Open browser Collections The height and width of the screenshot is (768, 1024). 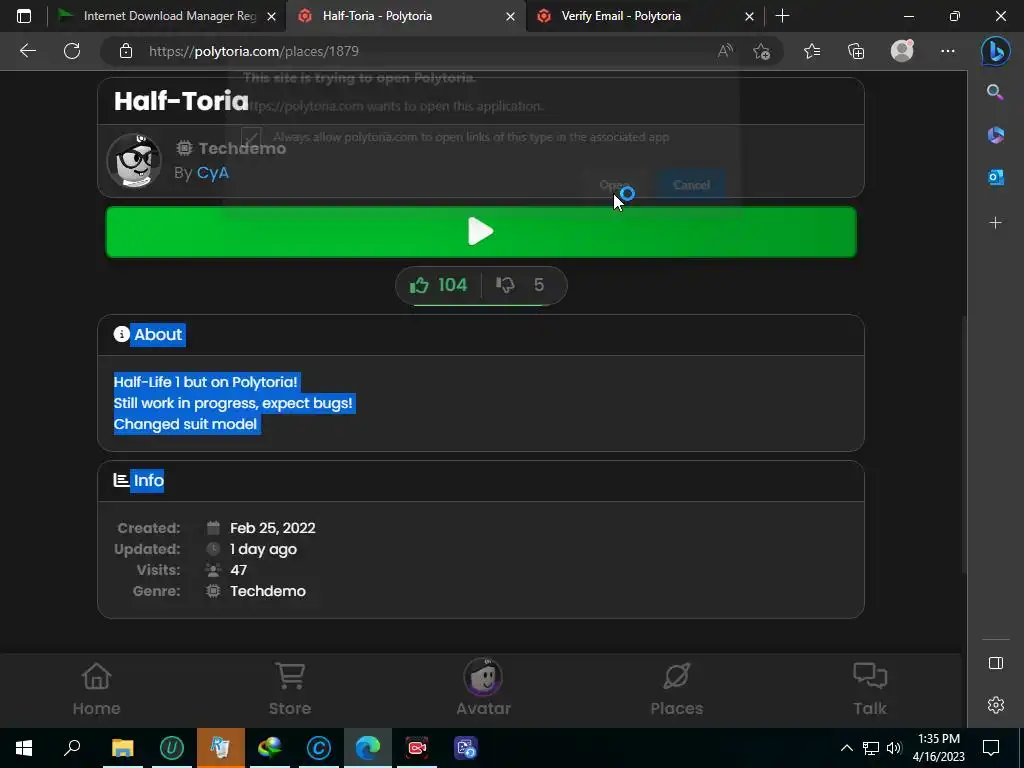(856, 51)
